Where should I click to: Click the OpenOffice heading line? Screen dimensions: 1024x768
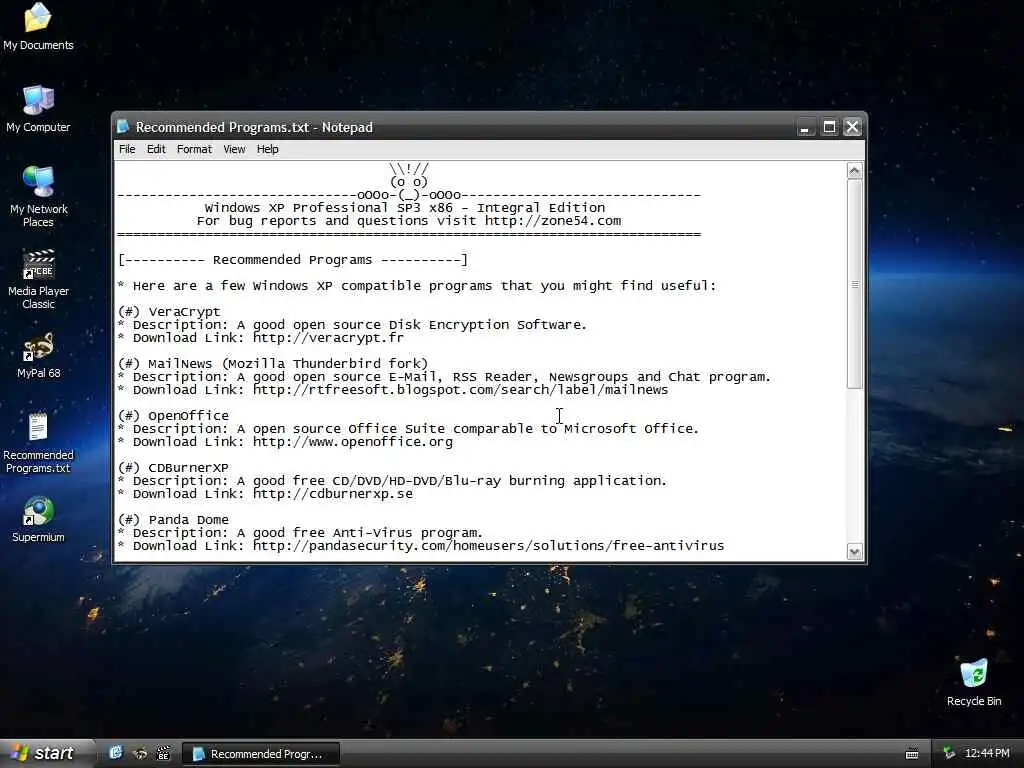[x=173, y=415]
